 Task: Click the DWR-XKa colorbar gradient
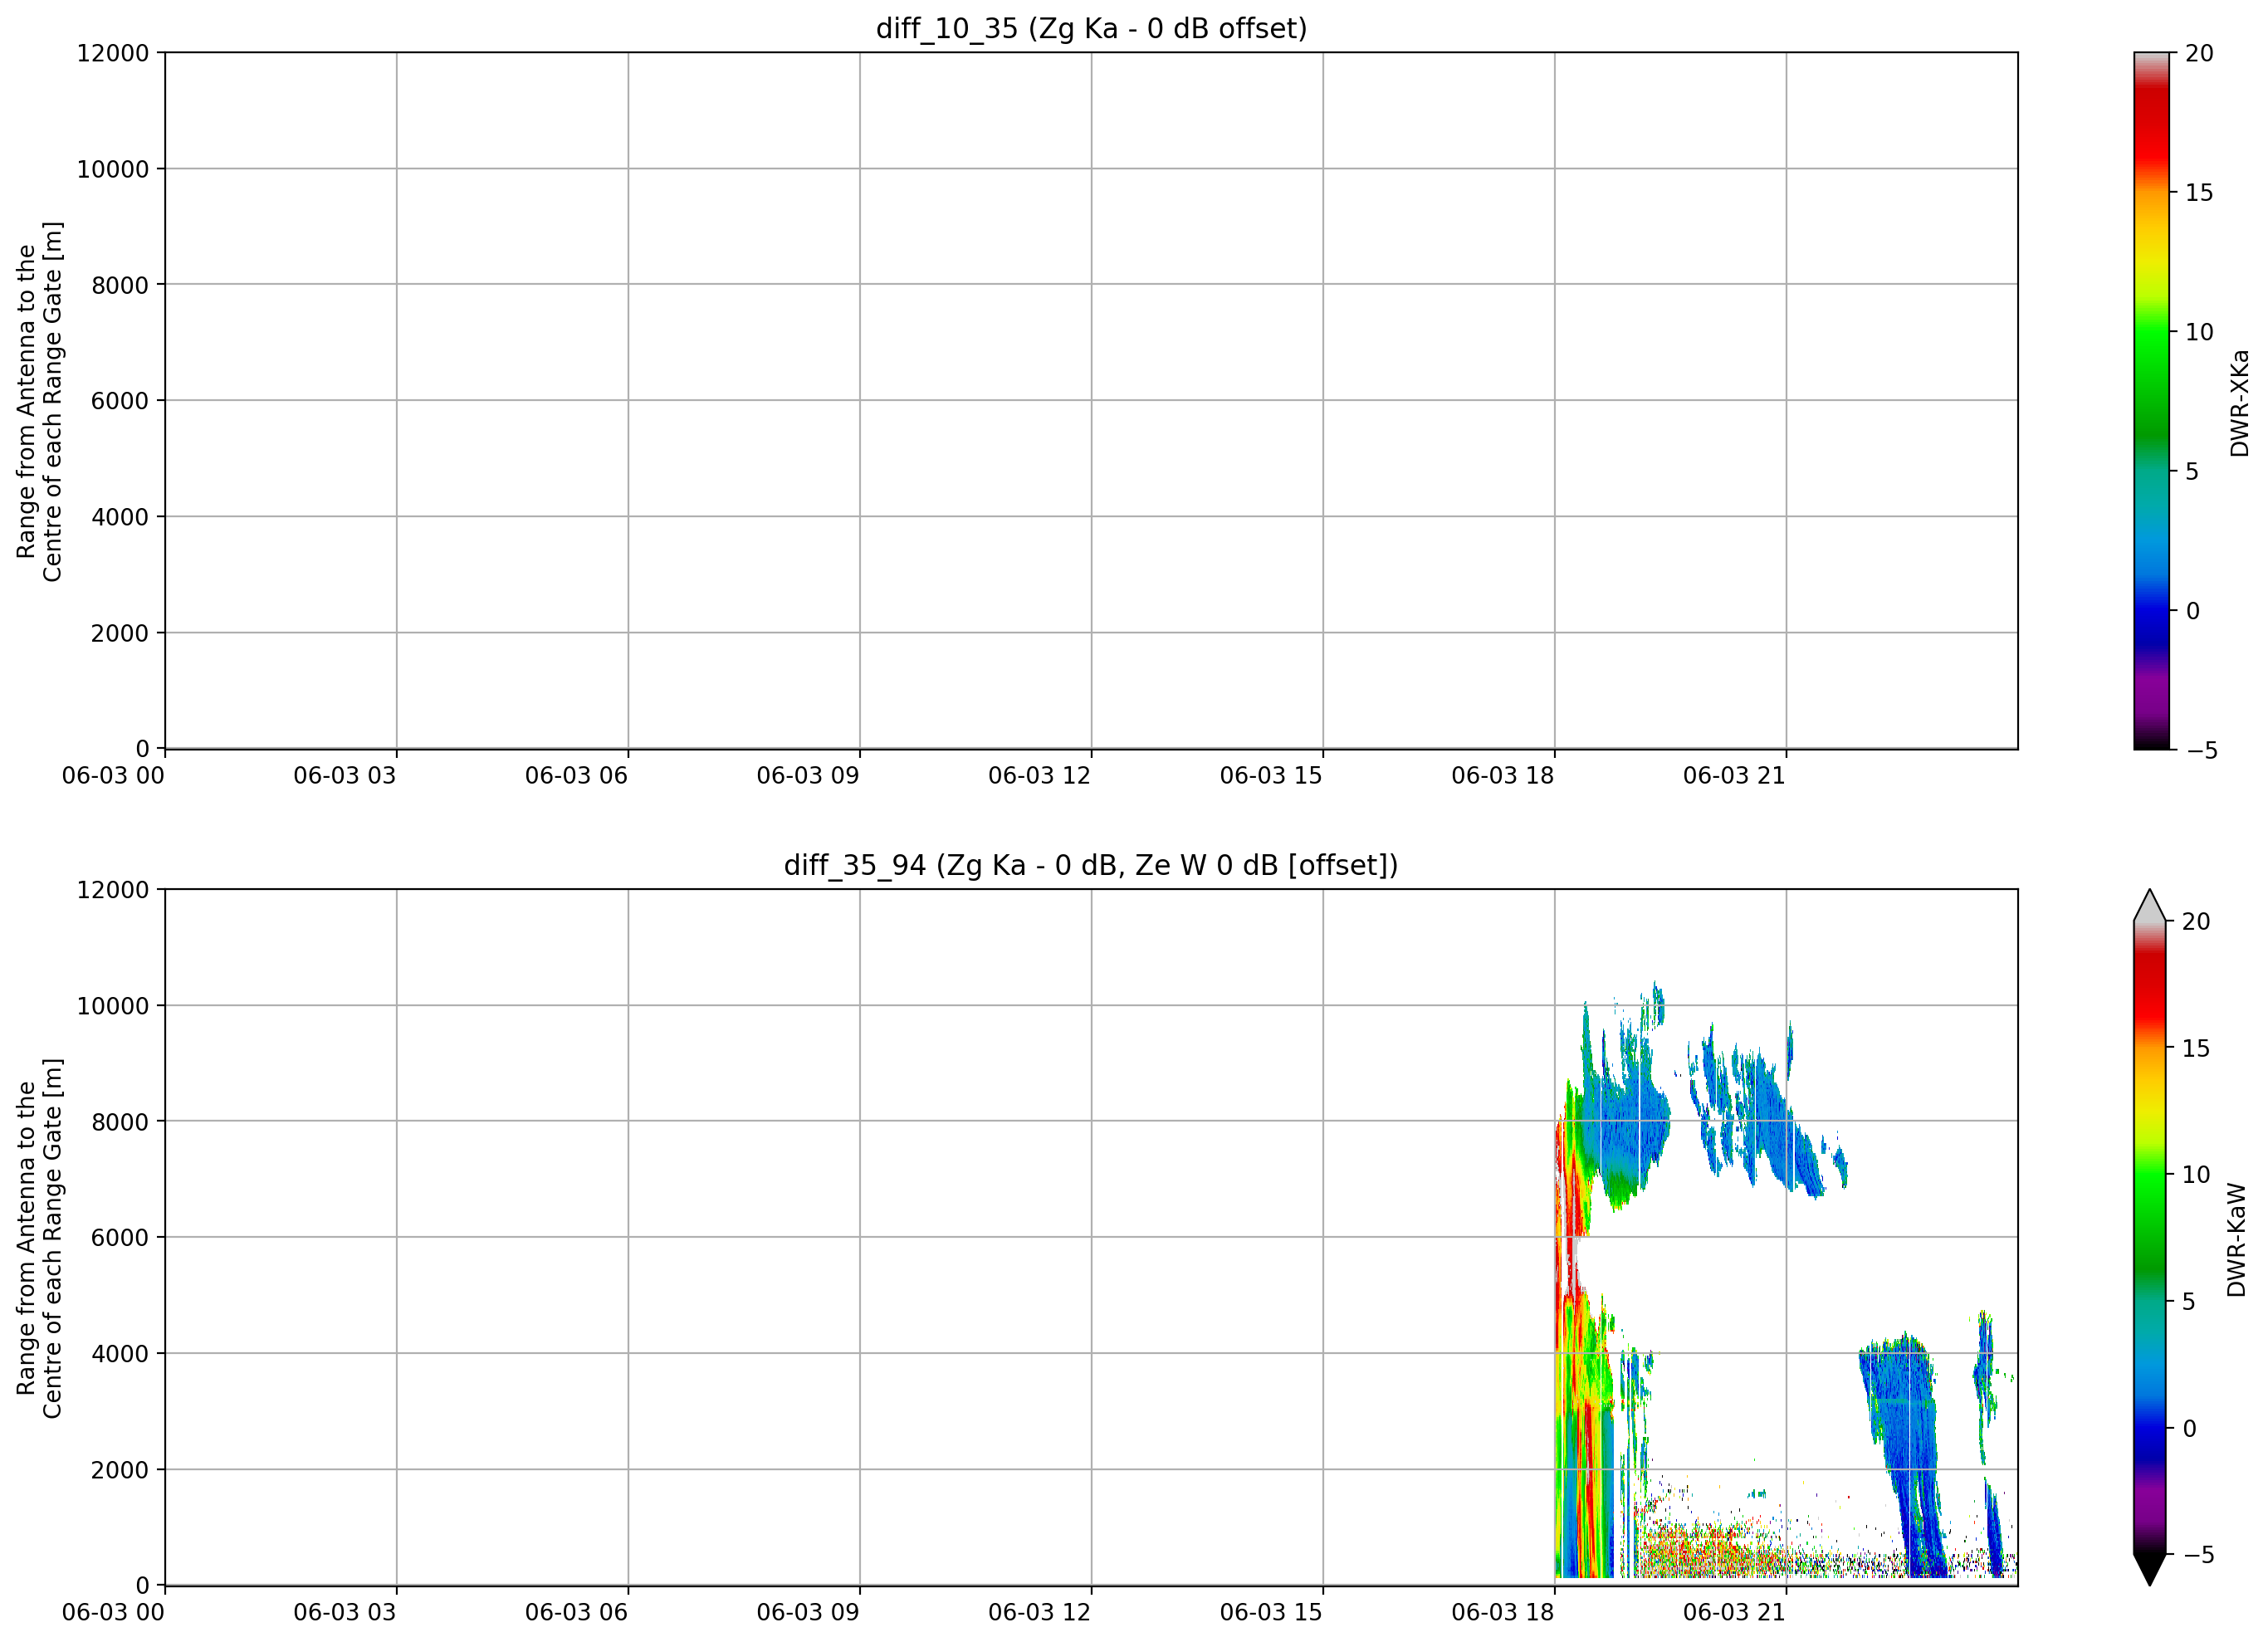pos(2151,400)
